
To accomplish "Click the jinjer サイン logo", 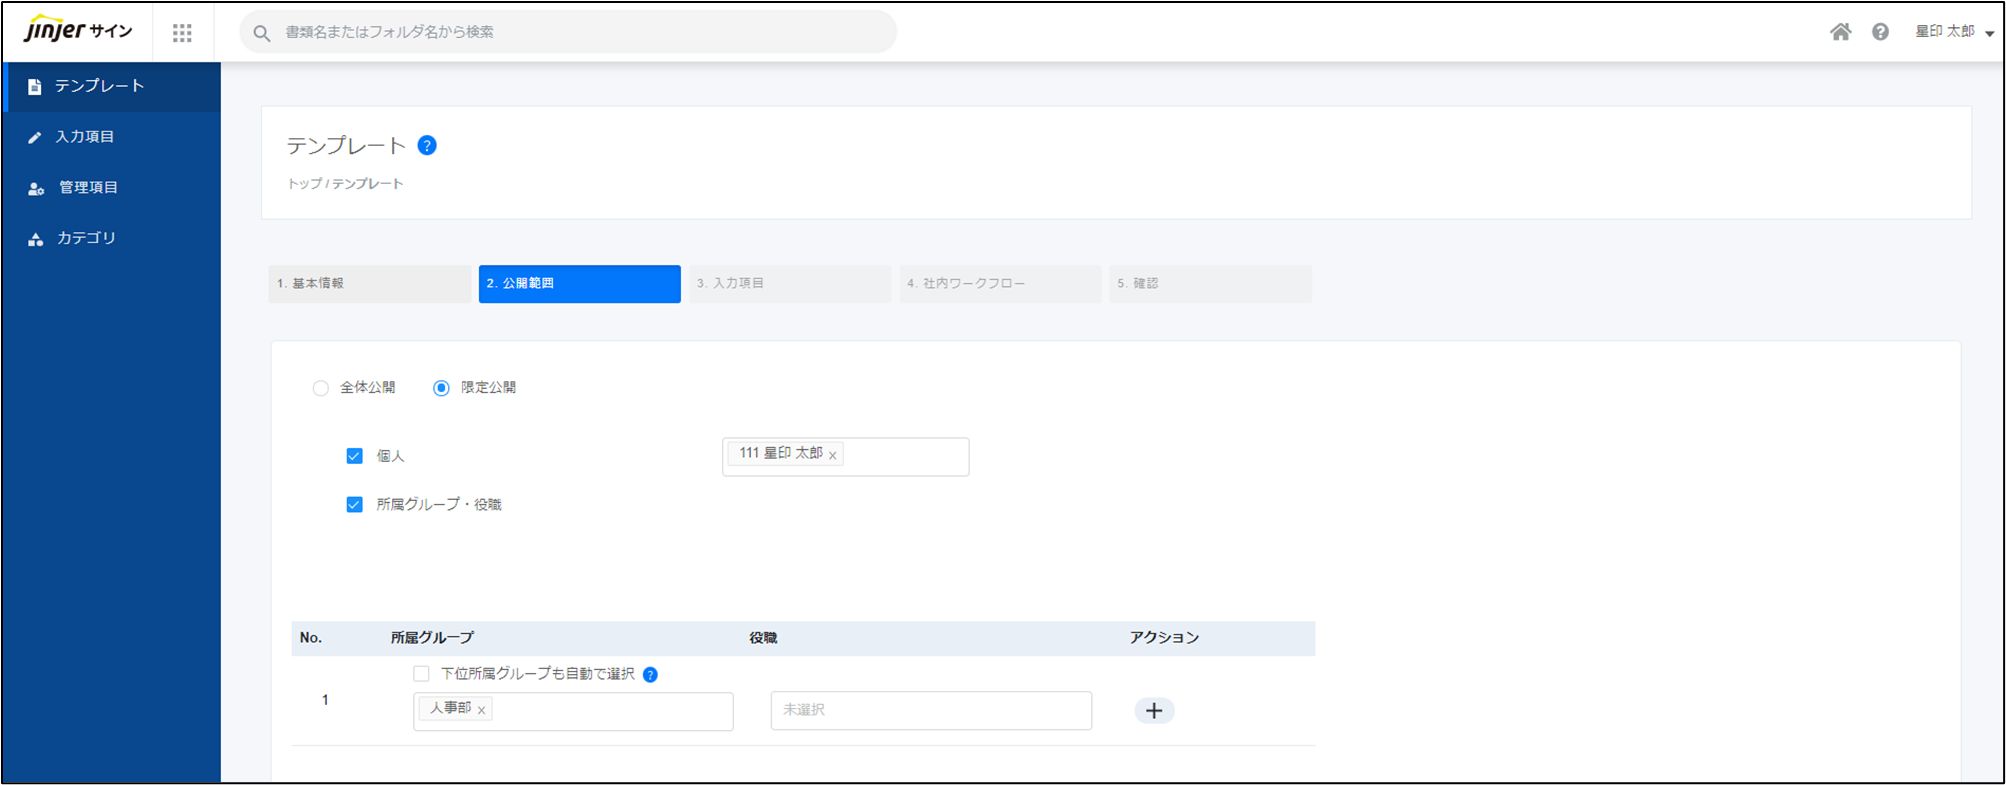I will (78, 31).
